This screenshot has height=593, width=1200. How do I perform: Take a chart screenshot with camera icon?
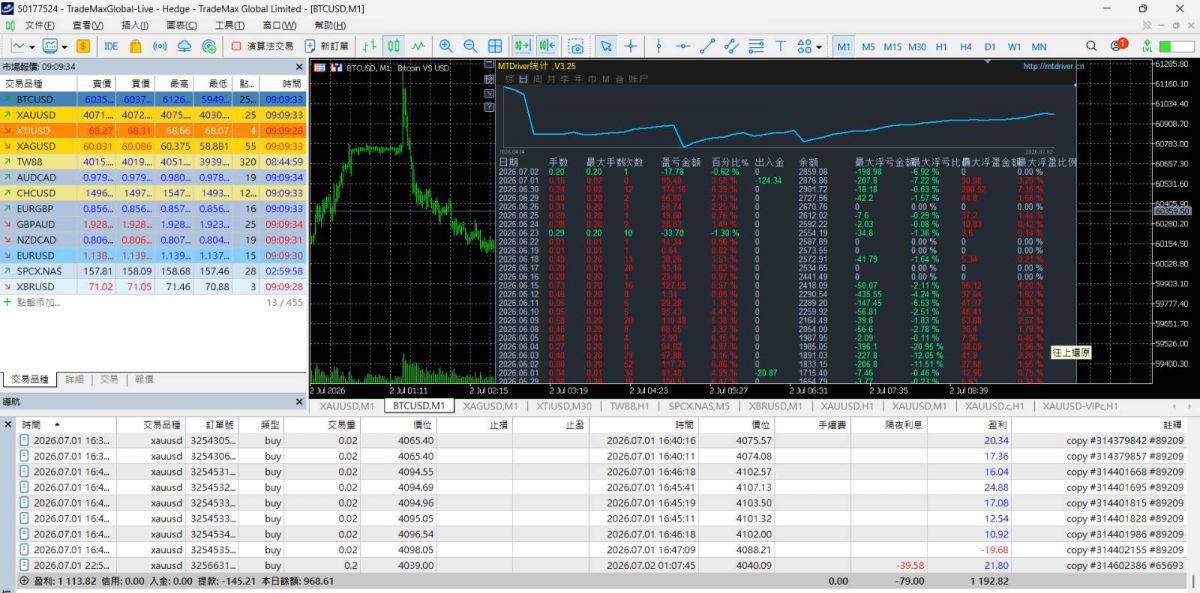tap(576, 46)
